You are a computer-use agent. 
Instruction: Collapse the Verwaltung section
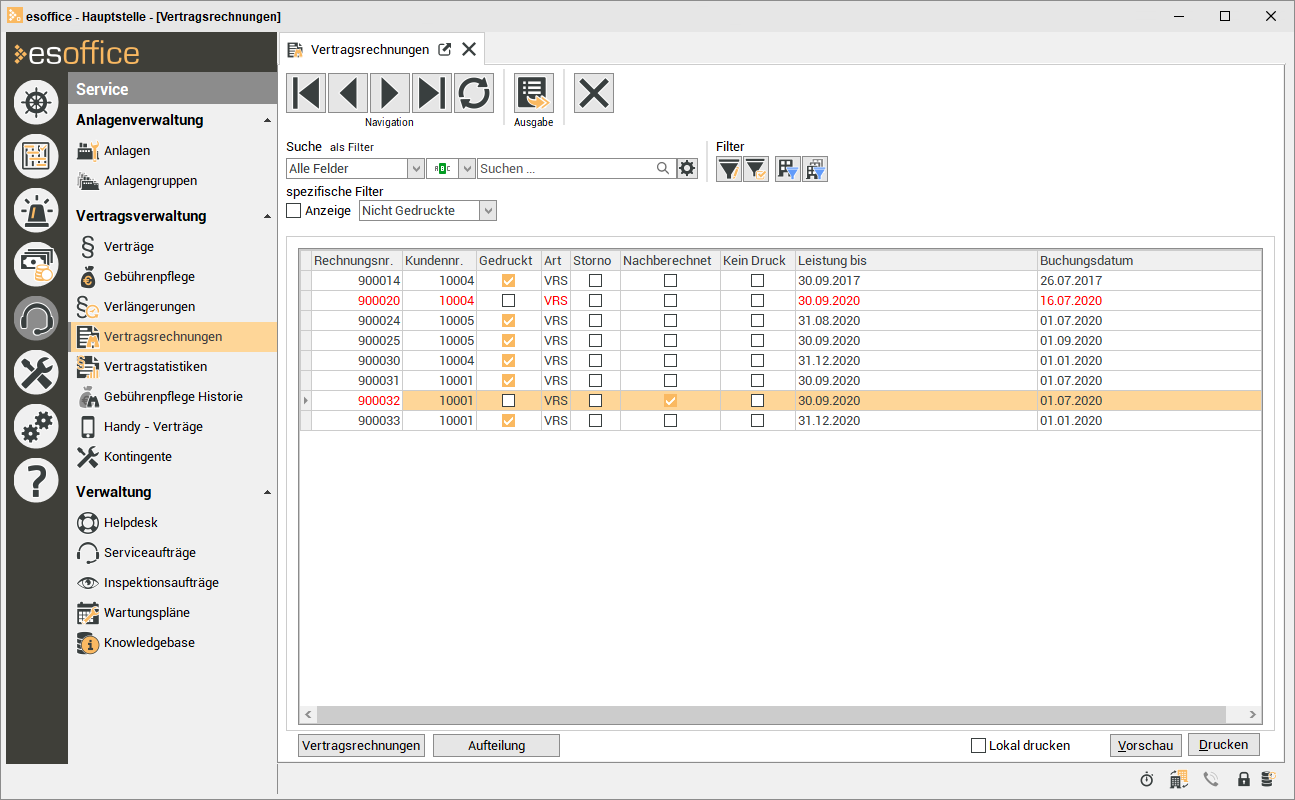pos(267,493)
